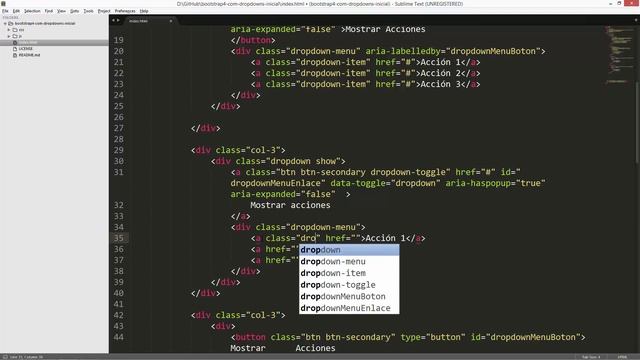640x360 pixels.
Task: Open LICENSE file in sidebar
Action: [x=26, y=49]
